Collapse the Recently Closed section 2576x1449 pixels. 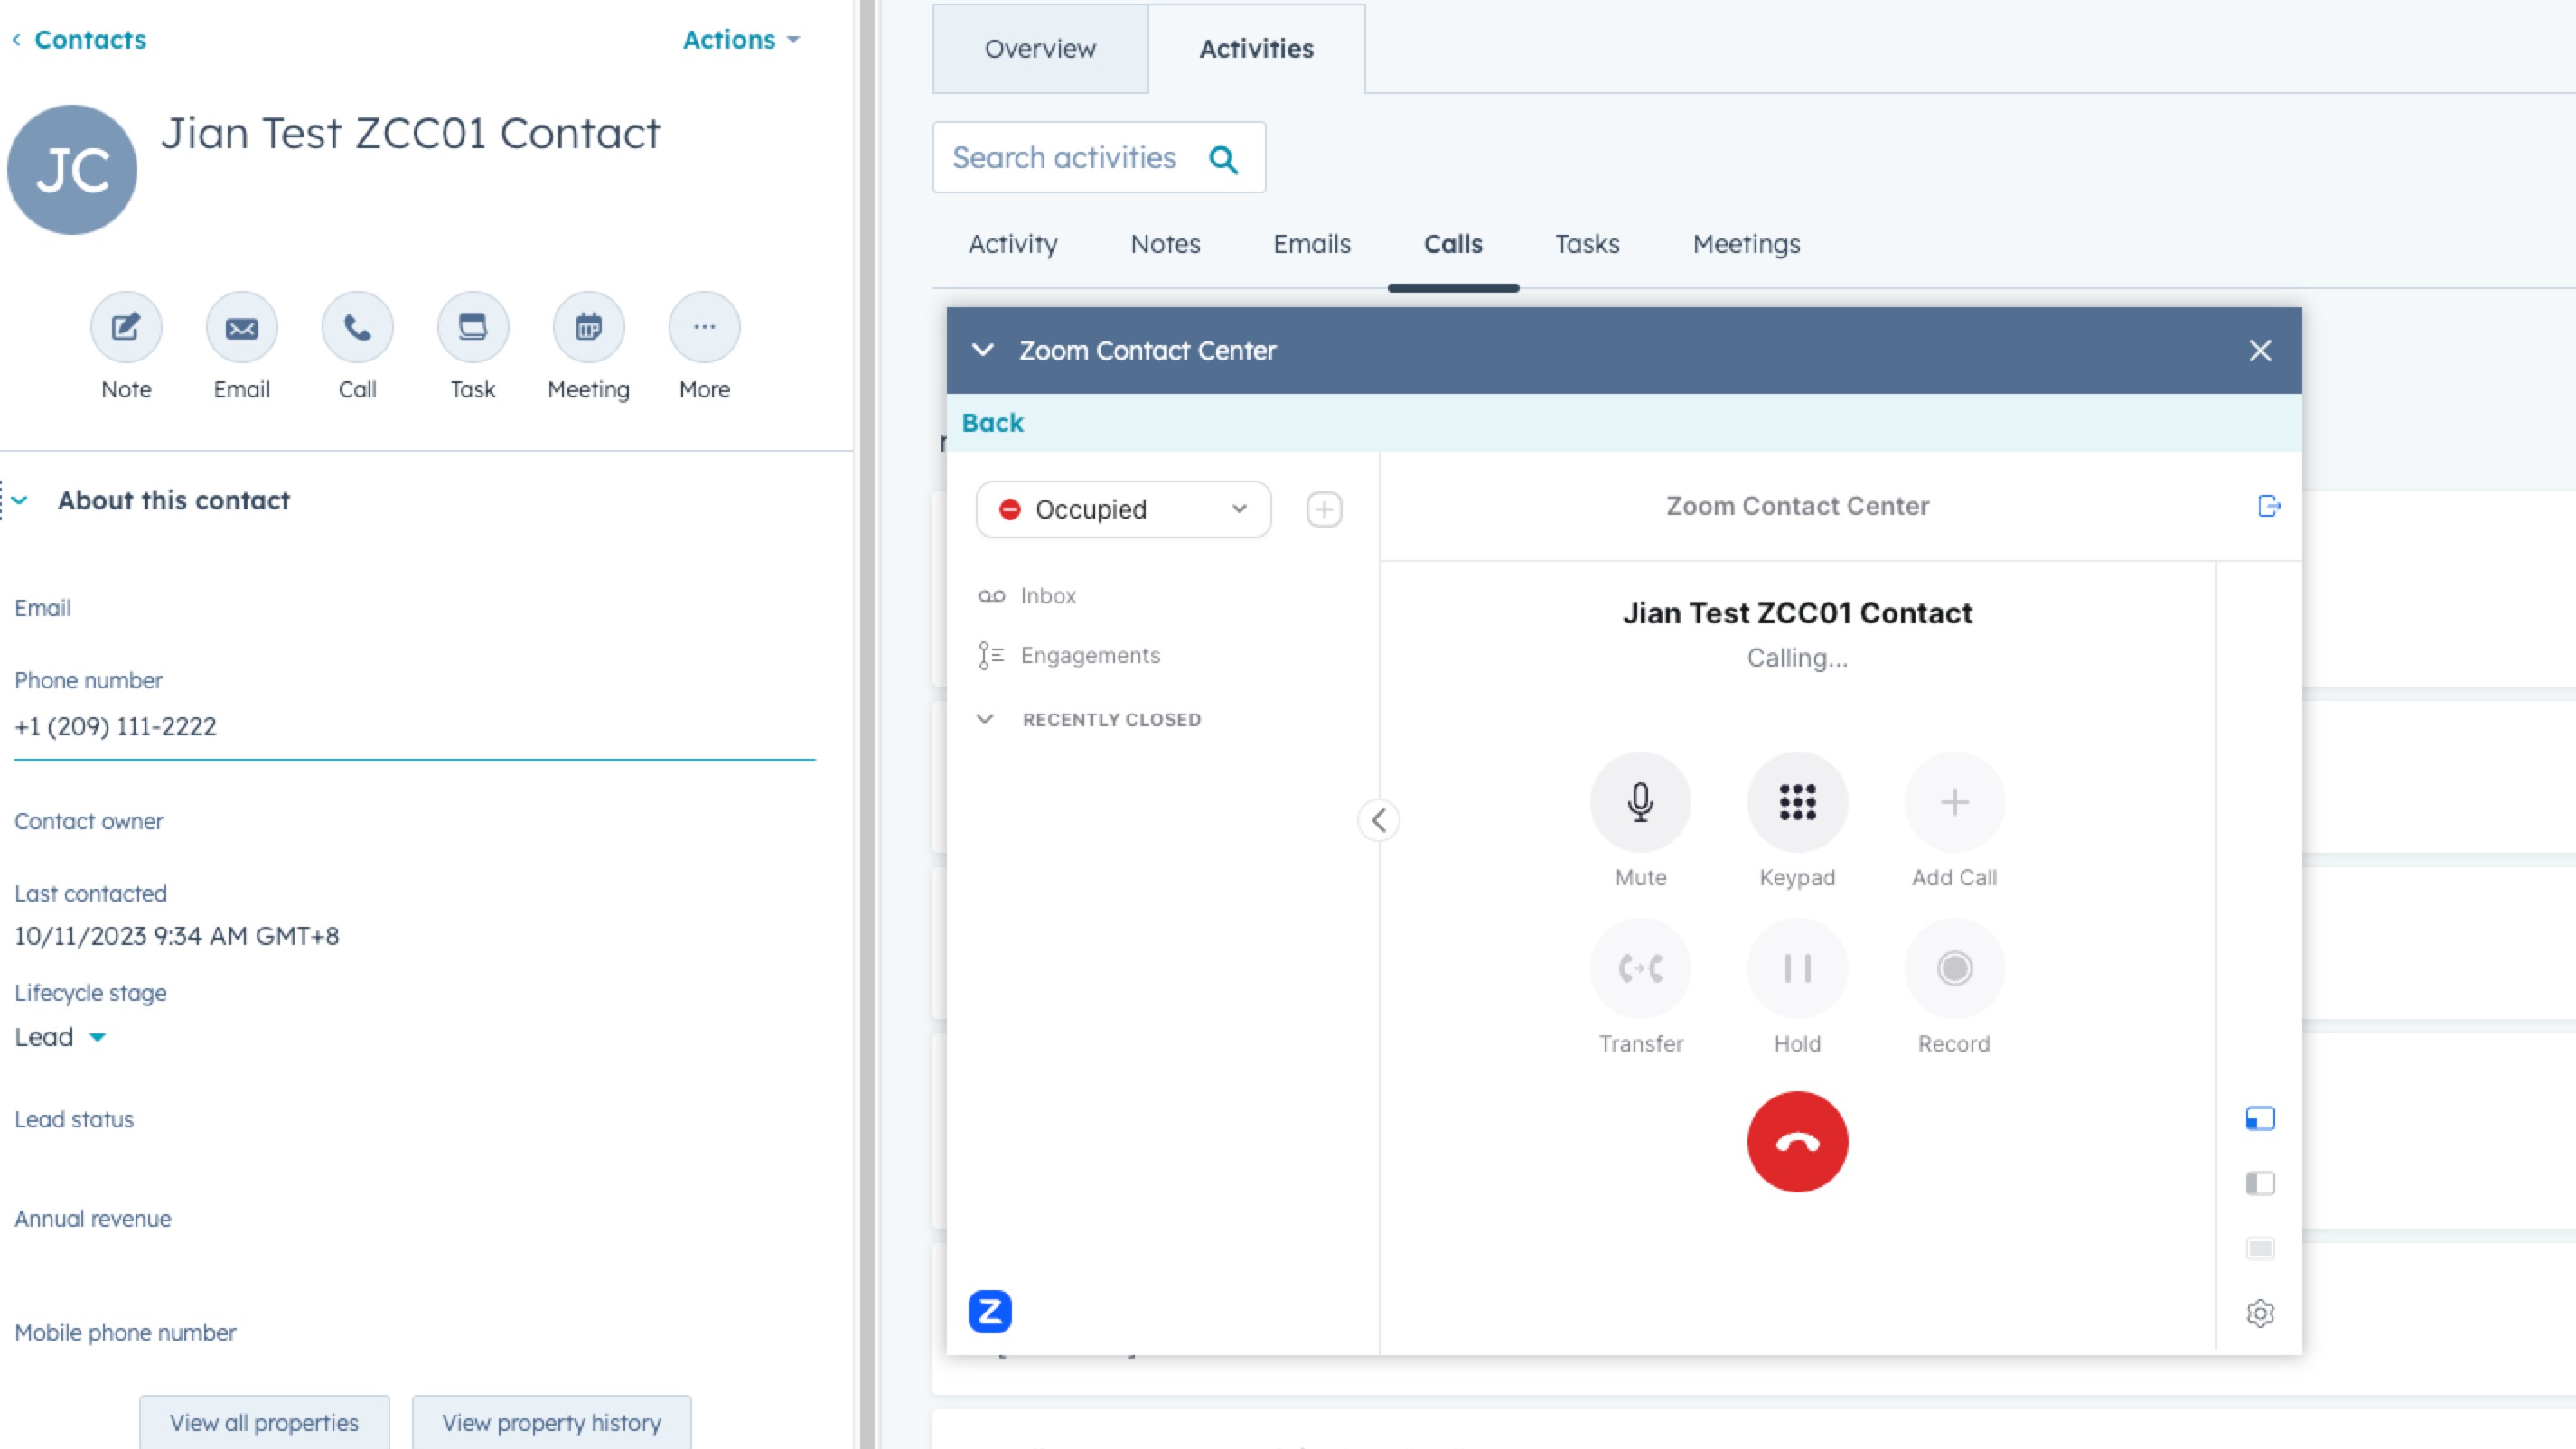coord(985,719)
